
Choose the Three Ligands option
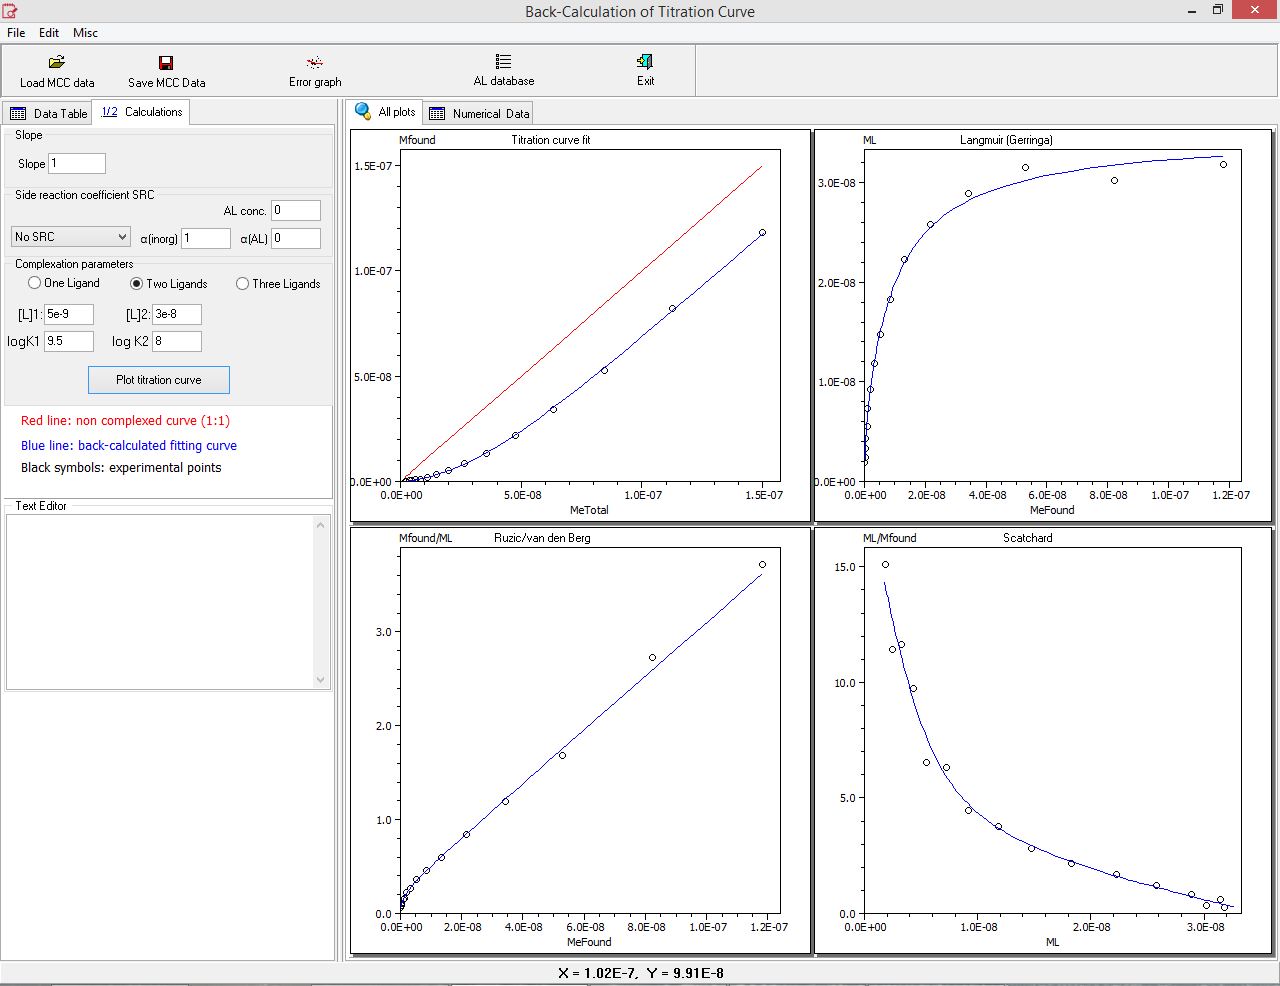point(242,284)
